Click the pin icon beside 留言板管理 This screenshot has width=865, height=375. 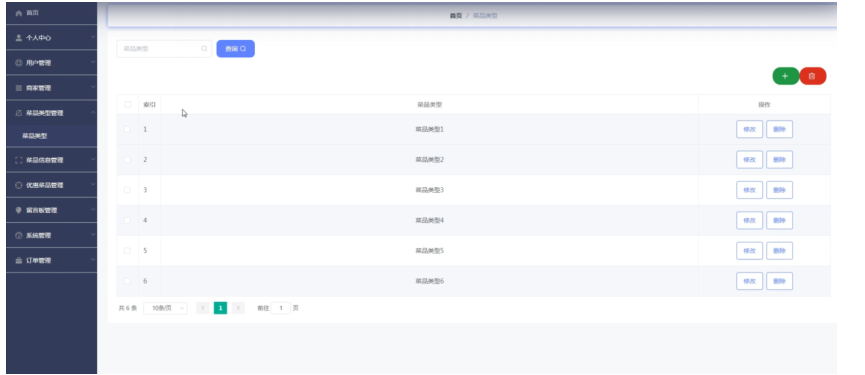[19, 210]
